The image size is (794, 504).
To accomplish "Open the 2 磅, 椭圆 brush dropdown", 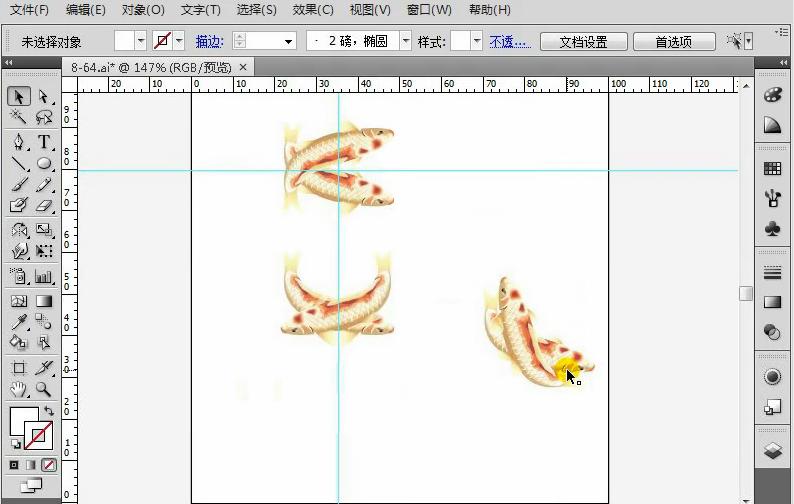I will [x=406, y=41].
